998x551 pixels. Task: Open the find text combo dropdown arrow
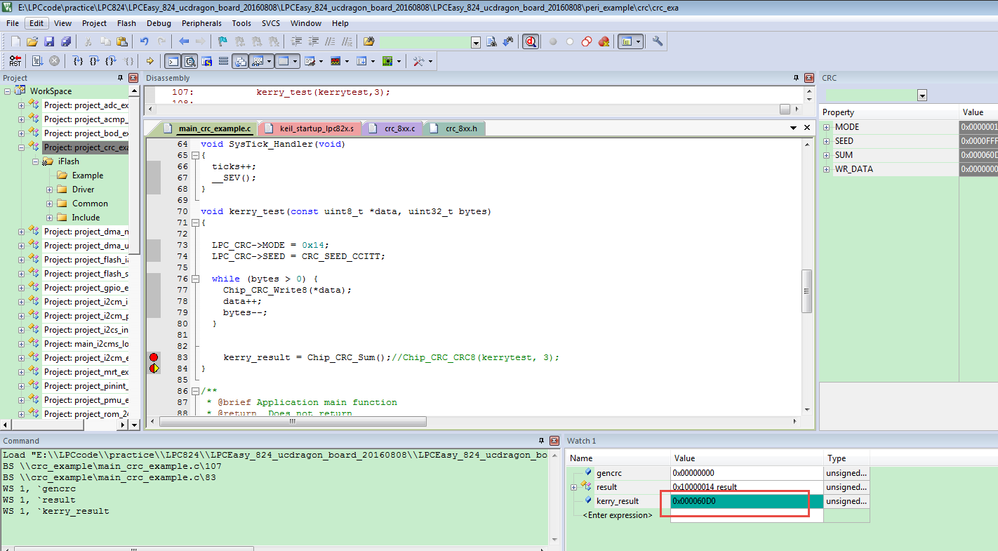(x=475, y=42)
